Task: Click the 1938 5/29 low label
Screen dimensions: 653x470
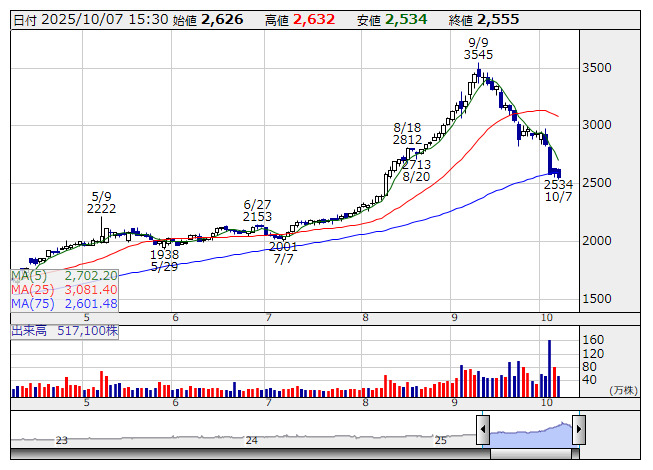Action: [164, 260]
